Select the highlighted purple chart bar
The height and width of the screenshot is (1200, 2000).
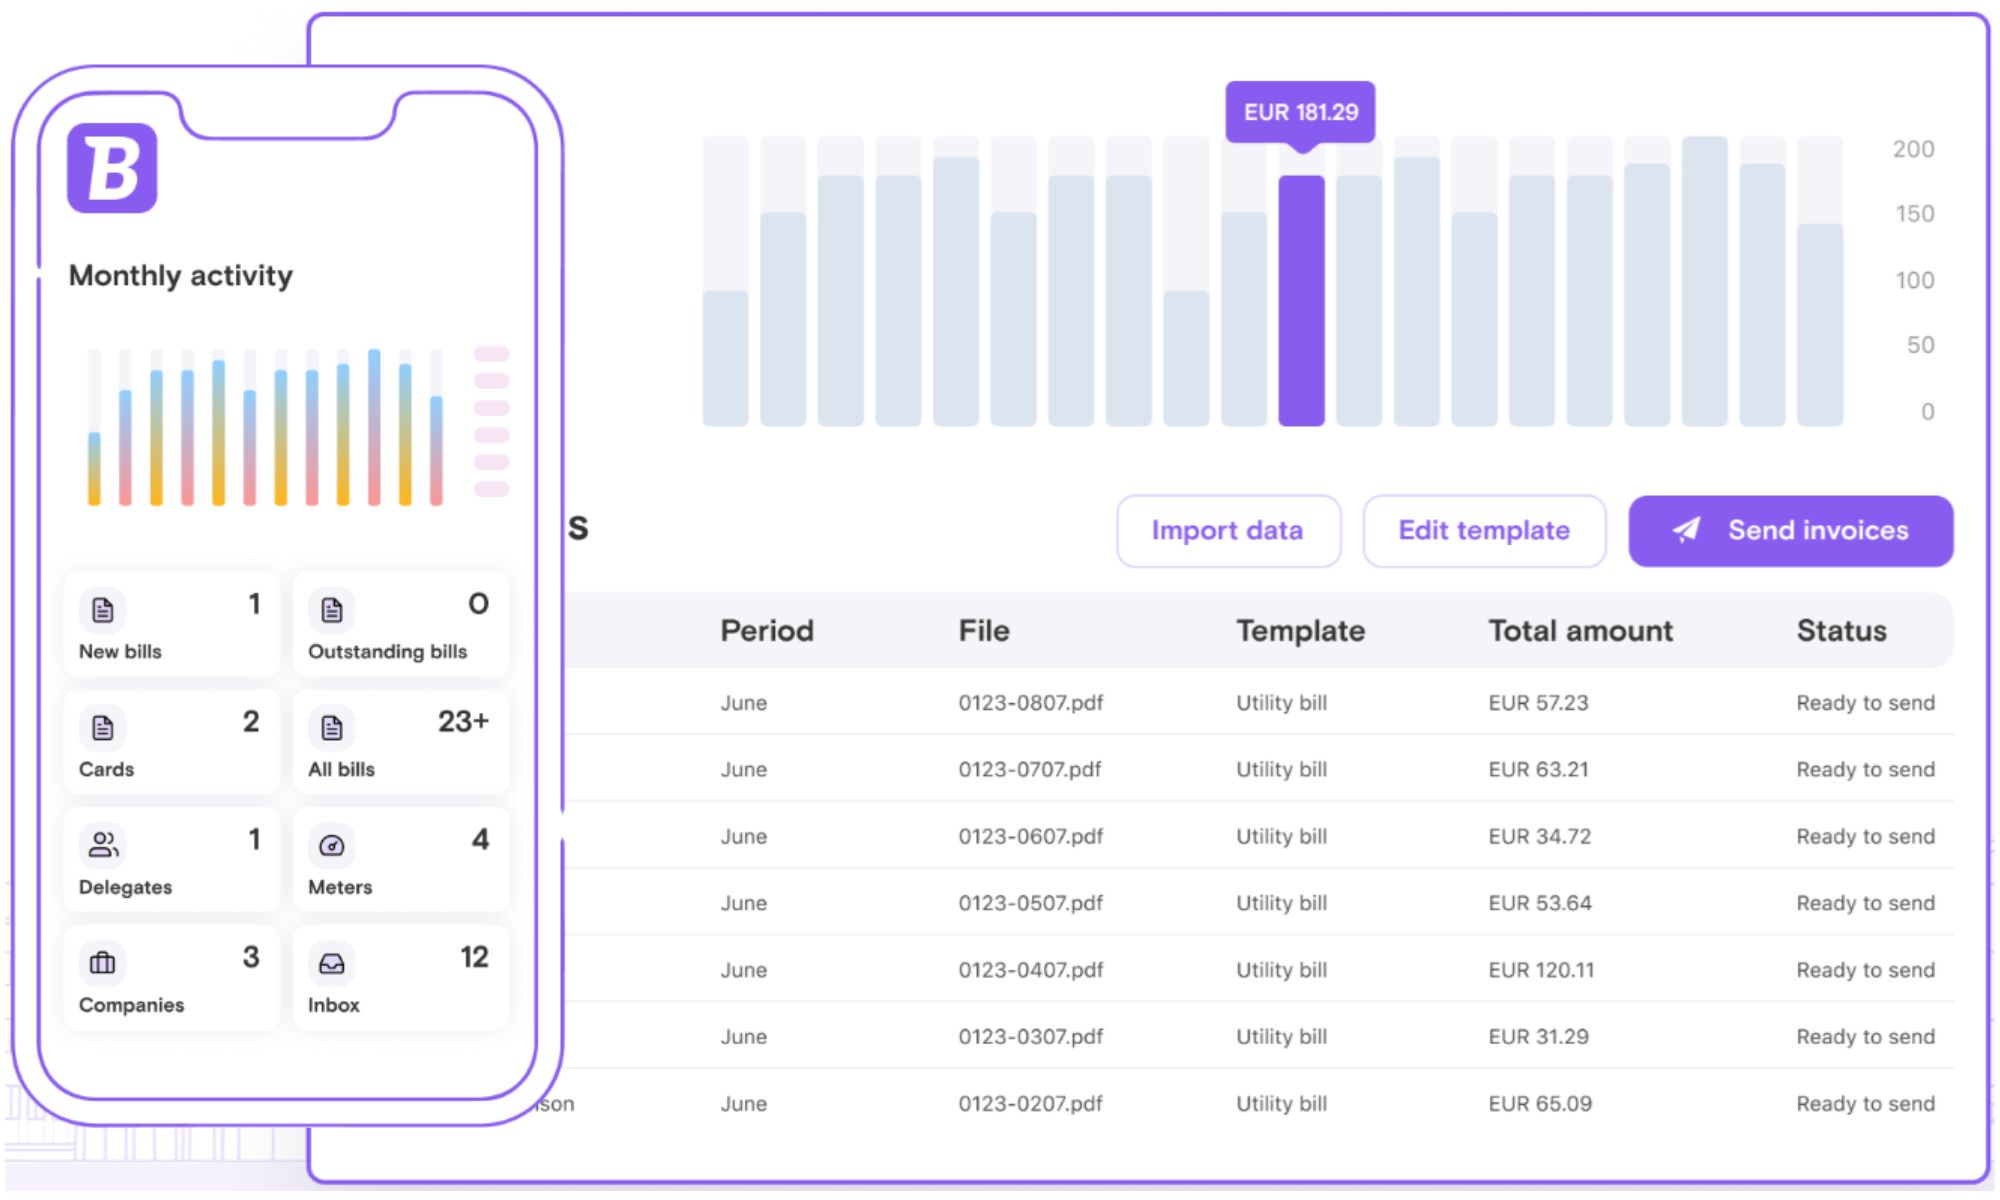(1301, 300)
